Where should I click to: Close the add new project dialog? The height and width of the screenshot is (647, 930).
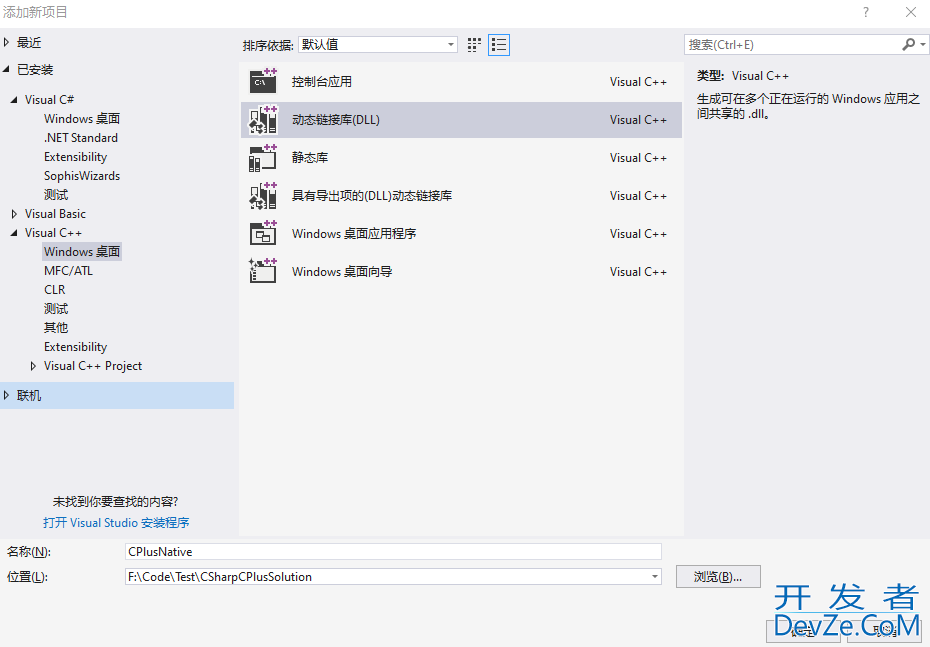[911, 12]
